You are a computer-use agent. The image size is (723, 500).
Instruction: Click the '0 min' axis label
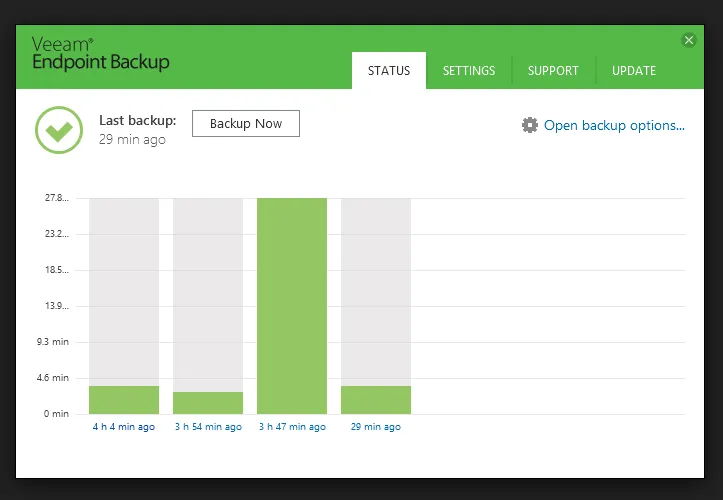coord(56,414)
